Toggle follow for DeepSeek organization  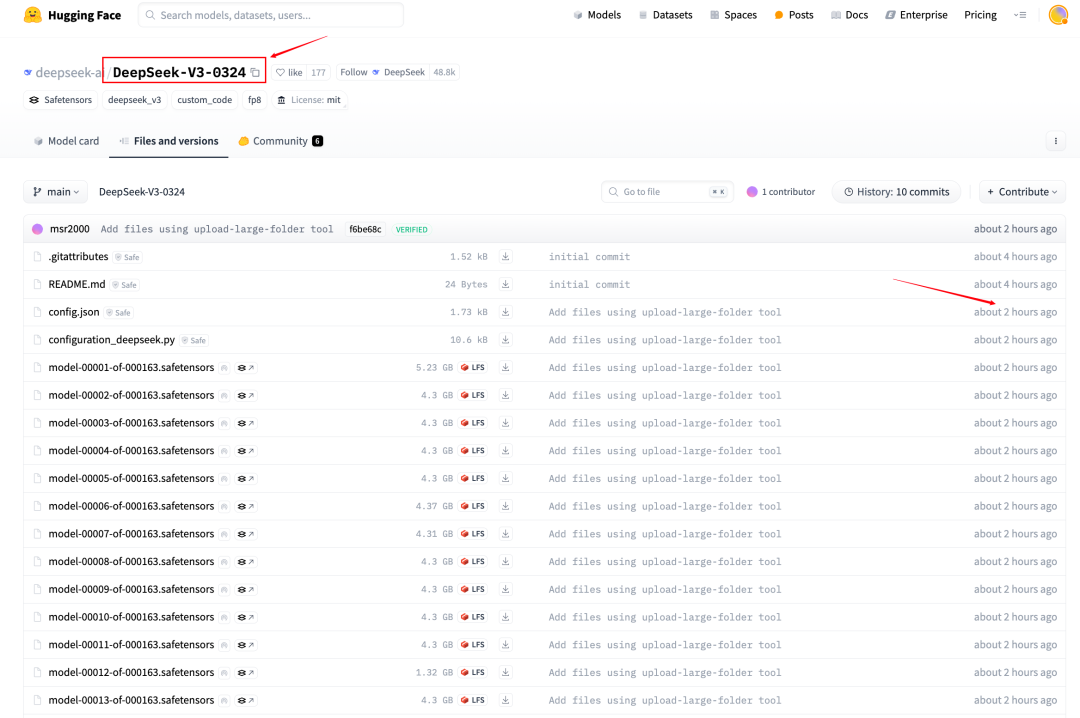pyautogui.click(x=353, y=71)
